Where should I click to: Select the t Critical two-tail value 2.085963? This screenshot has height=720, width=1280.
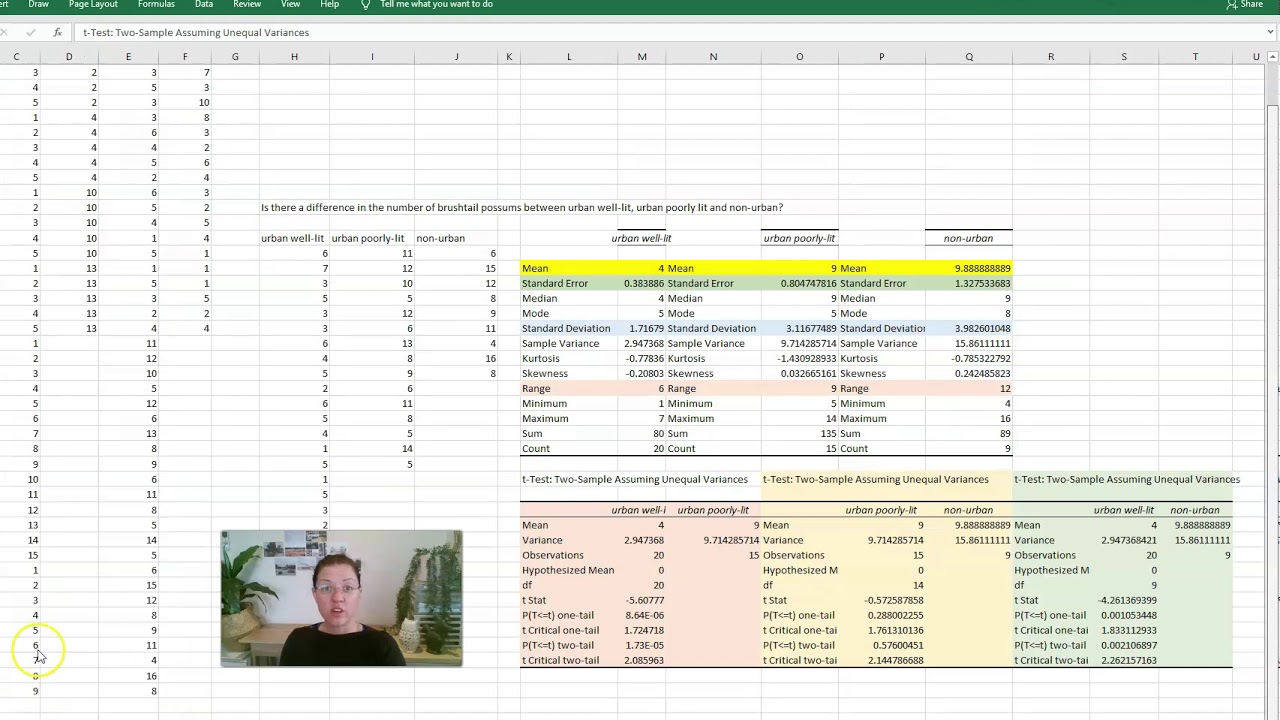tap(642, 660)
